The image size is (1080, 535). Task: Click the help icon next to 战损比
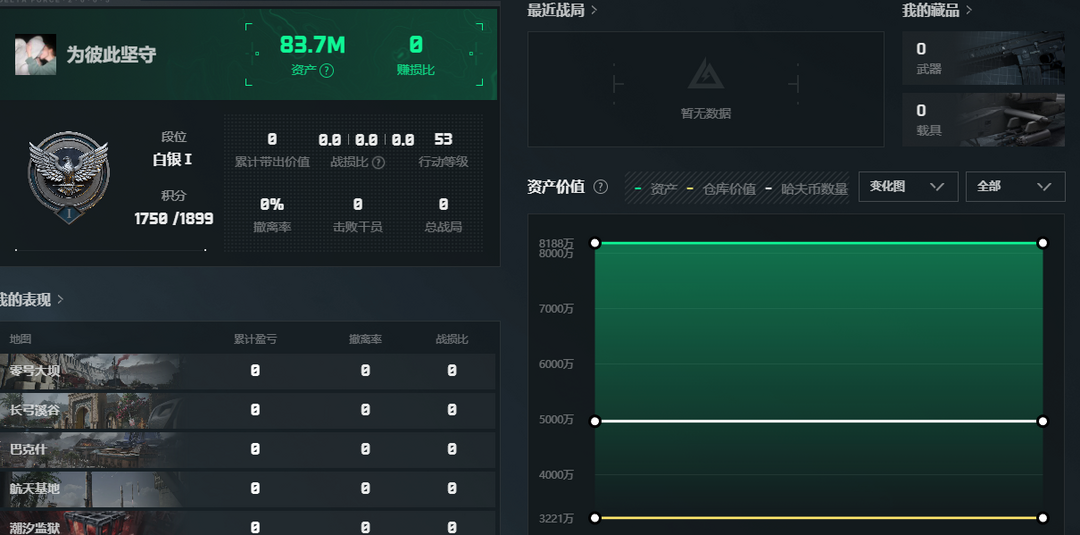(378, 162)
